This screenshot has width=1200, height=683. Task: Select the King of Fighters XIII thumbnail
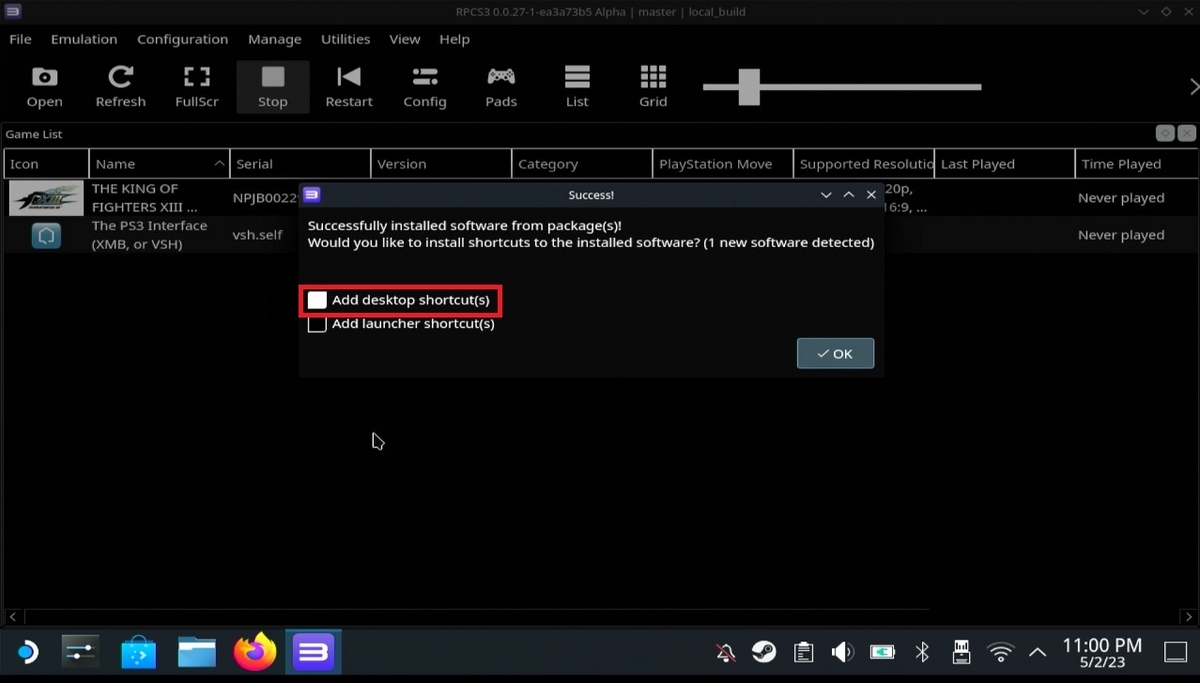tap(46, 197)
